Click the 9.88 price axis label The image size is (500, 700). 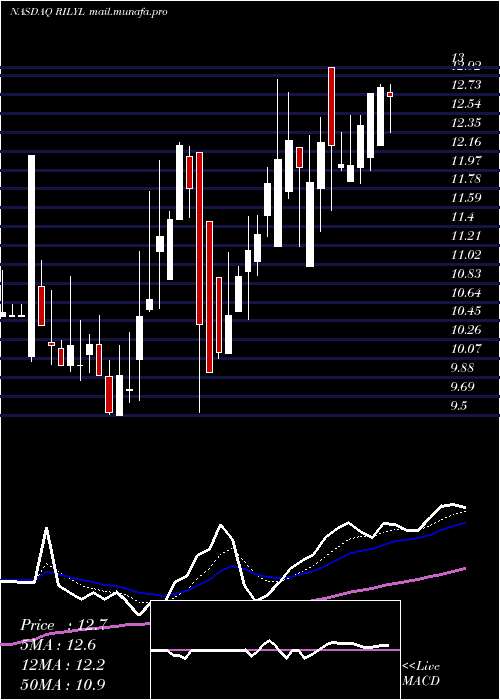coord(463,367)
